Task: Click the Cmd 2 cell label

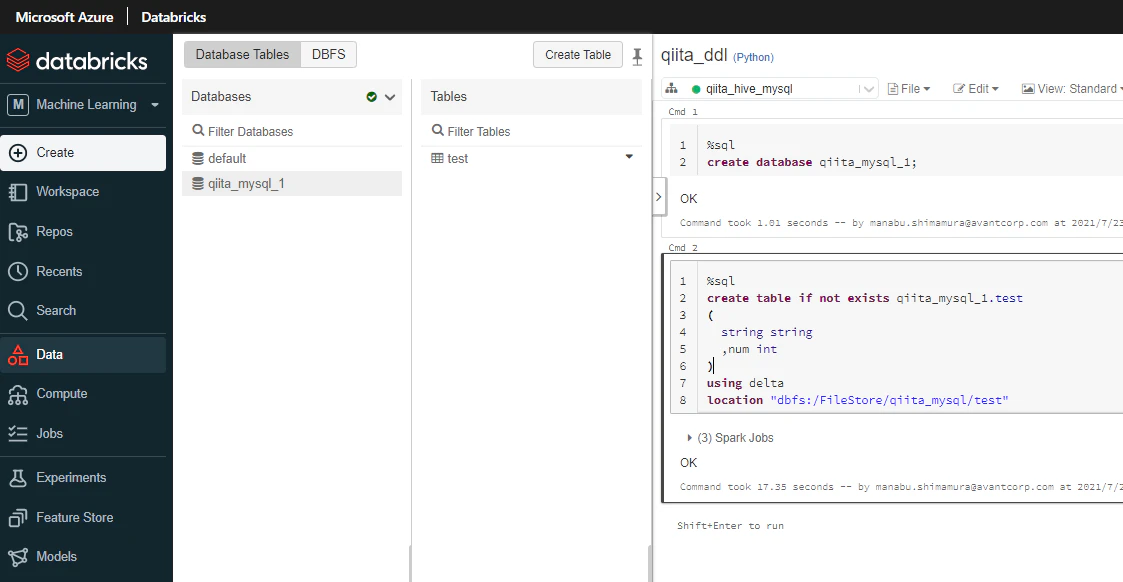Action: pos(683,248)
